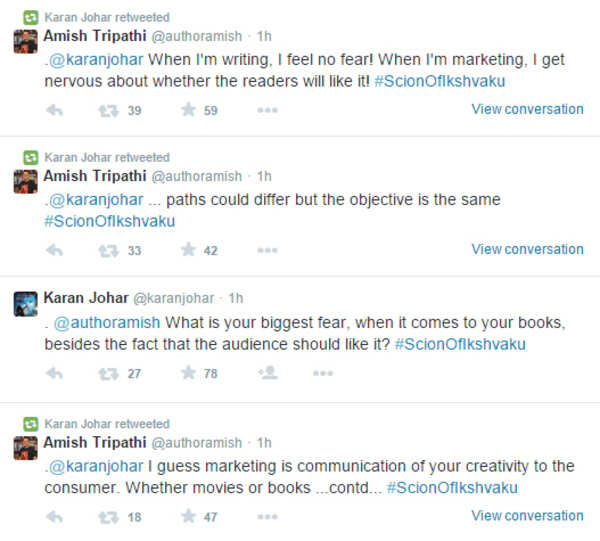The width and height of the screenshot is (600, 541).
Task: Favorite the tweet with 59 favorites
Action: click(x=188, y=110)
